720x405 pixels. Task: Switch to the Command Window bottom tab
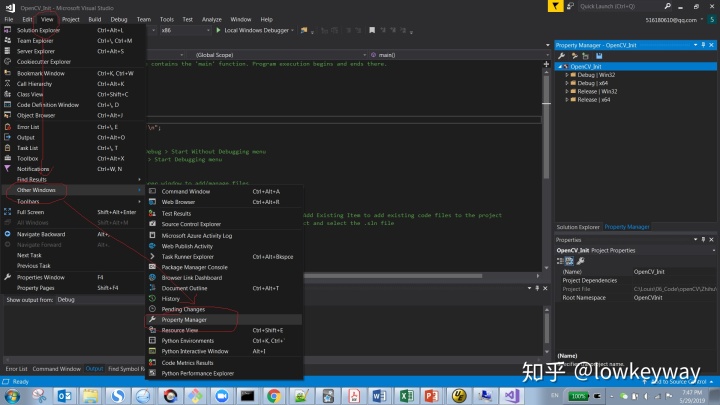pyautogui.click(x=56, y=369)
